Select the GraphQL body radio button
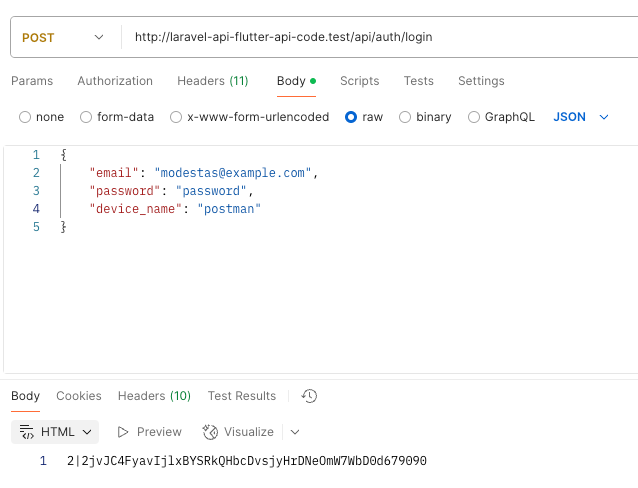This screenshot has height=488, width=638. [474, 117]
